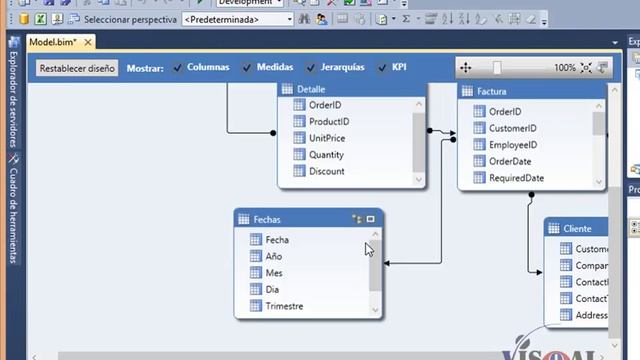Select the Quantity column in Detalle
The height and width of the screenshot is (360, 640).
(326, 155)
